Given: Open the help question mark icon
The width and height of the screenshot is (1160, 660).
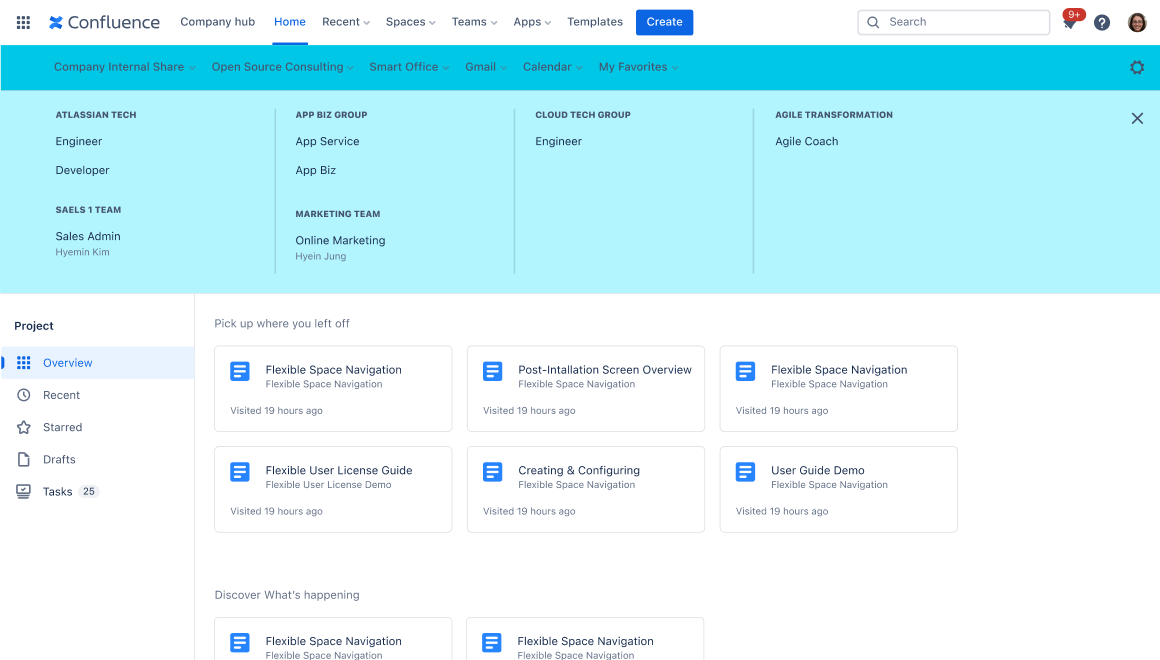Looking at the screenshot, I should (1102, 22).
